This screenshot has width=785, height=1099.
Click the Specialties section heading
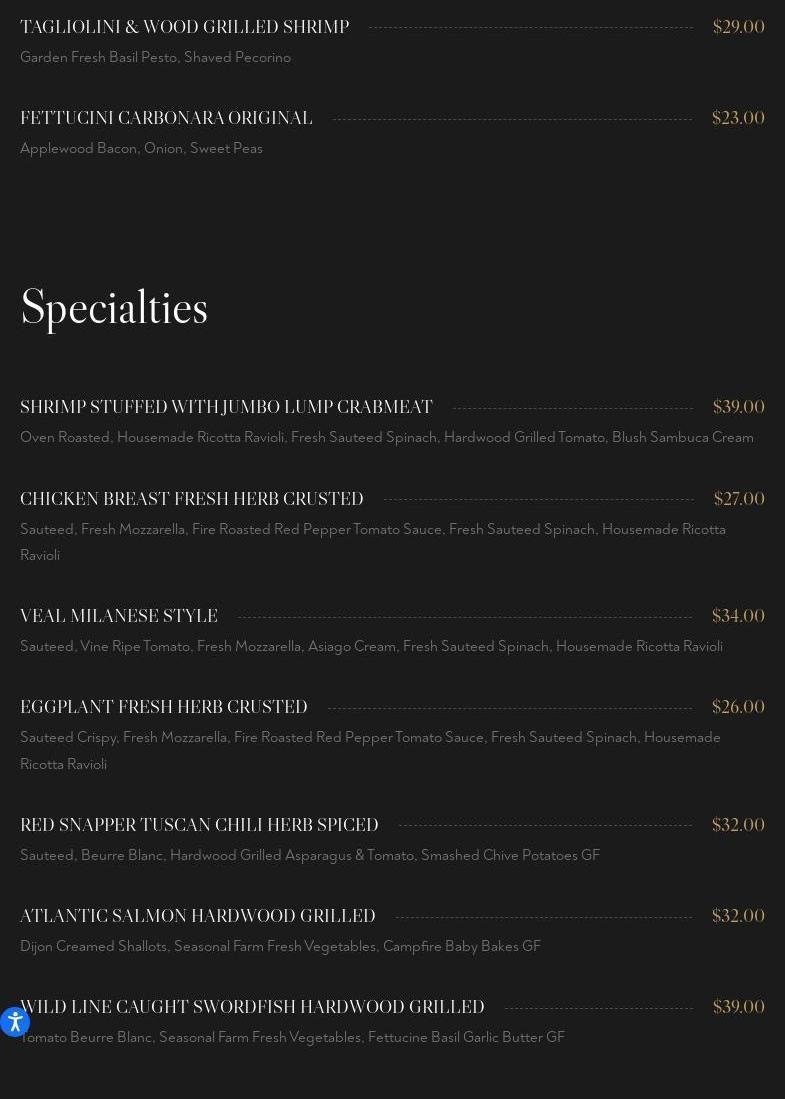[114, 308]
